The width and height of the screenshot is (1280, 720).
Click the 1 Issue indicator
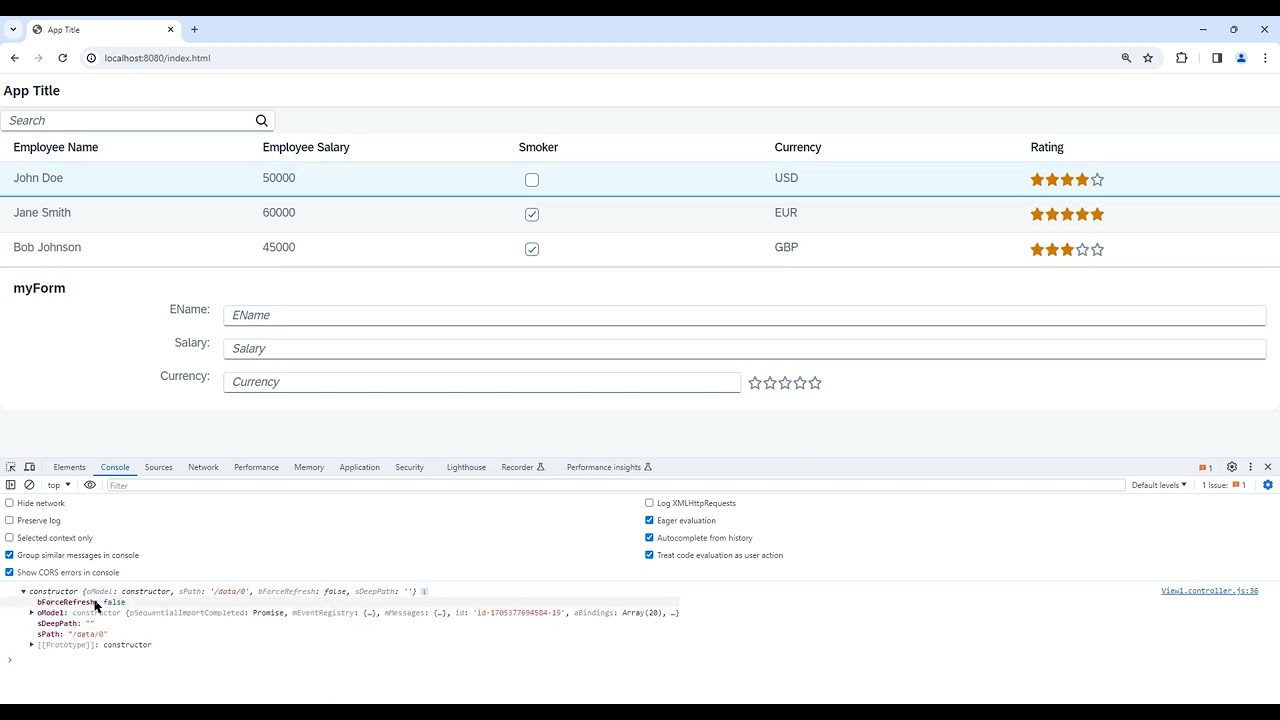[1224, 485]
